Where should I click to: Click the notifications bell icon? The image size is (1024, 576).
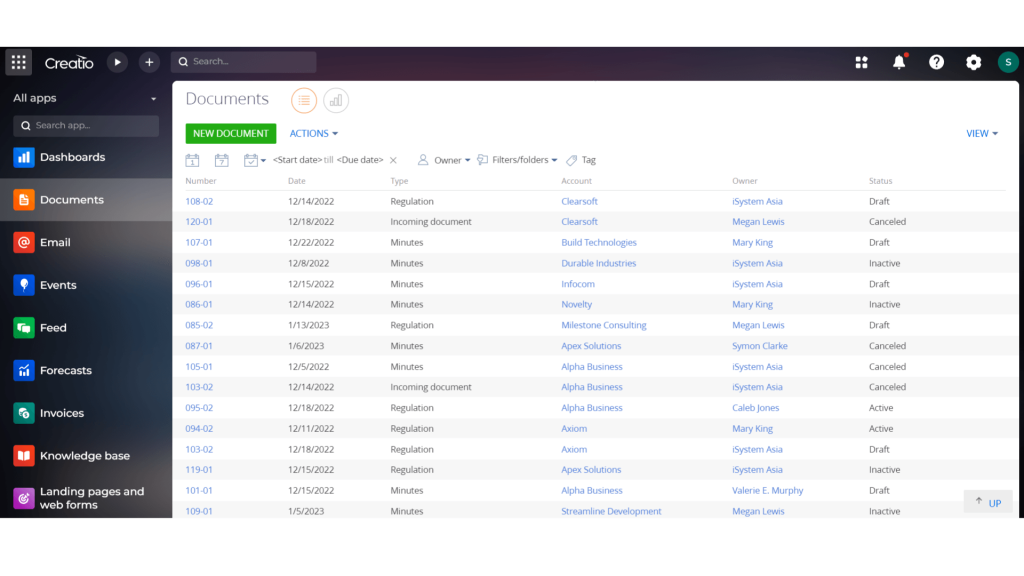click(x=898, y=61)
